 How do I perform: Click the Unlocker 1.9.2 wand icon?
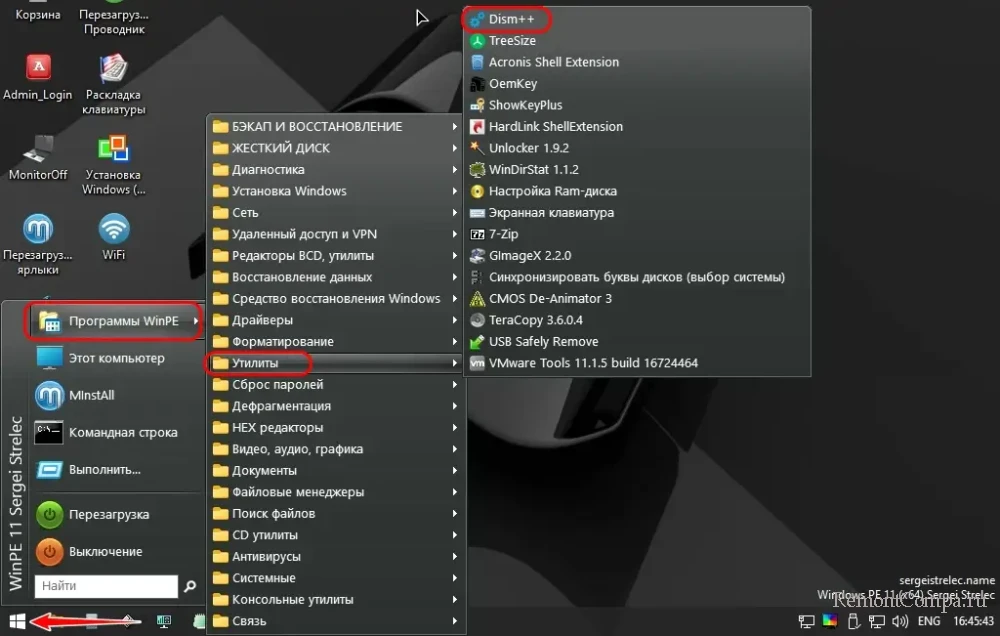[x=477, y=148]
